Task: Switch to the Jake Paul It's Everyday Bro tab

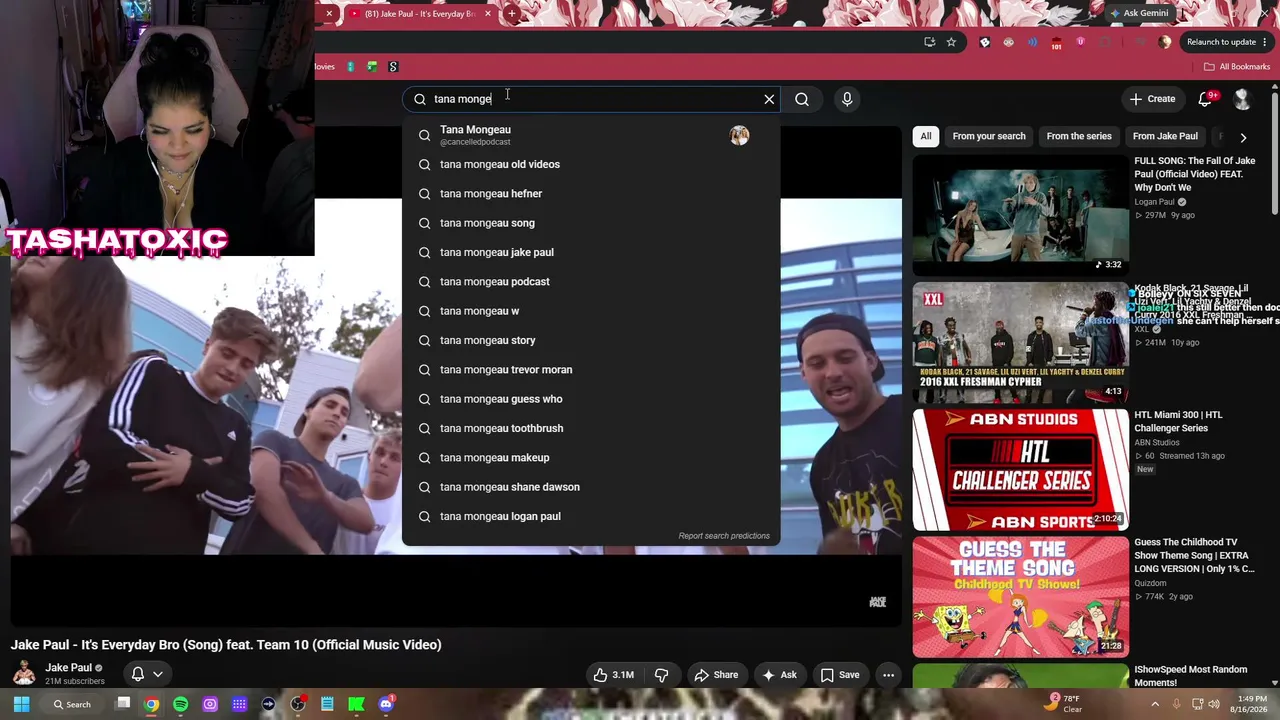Action: 418,14
